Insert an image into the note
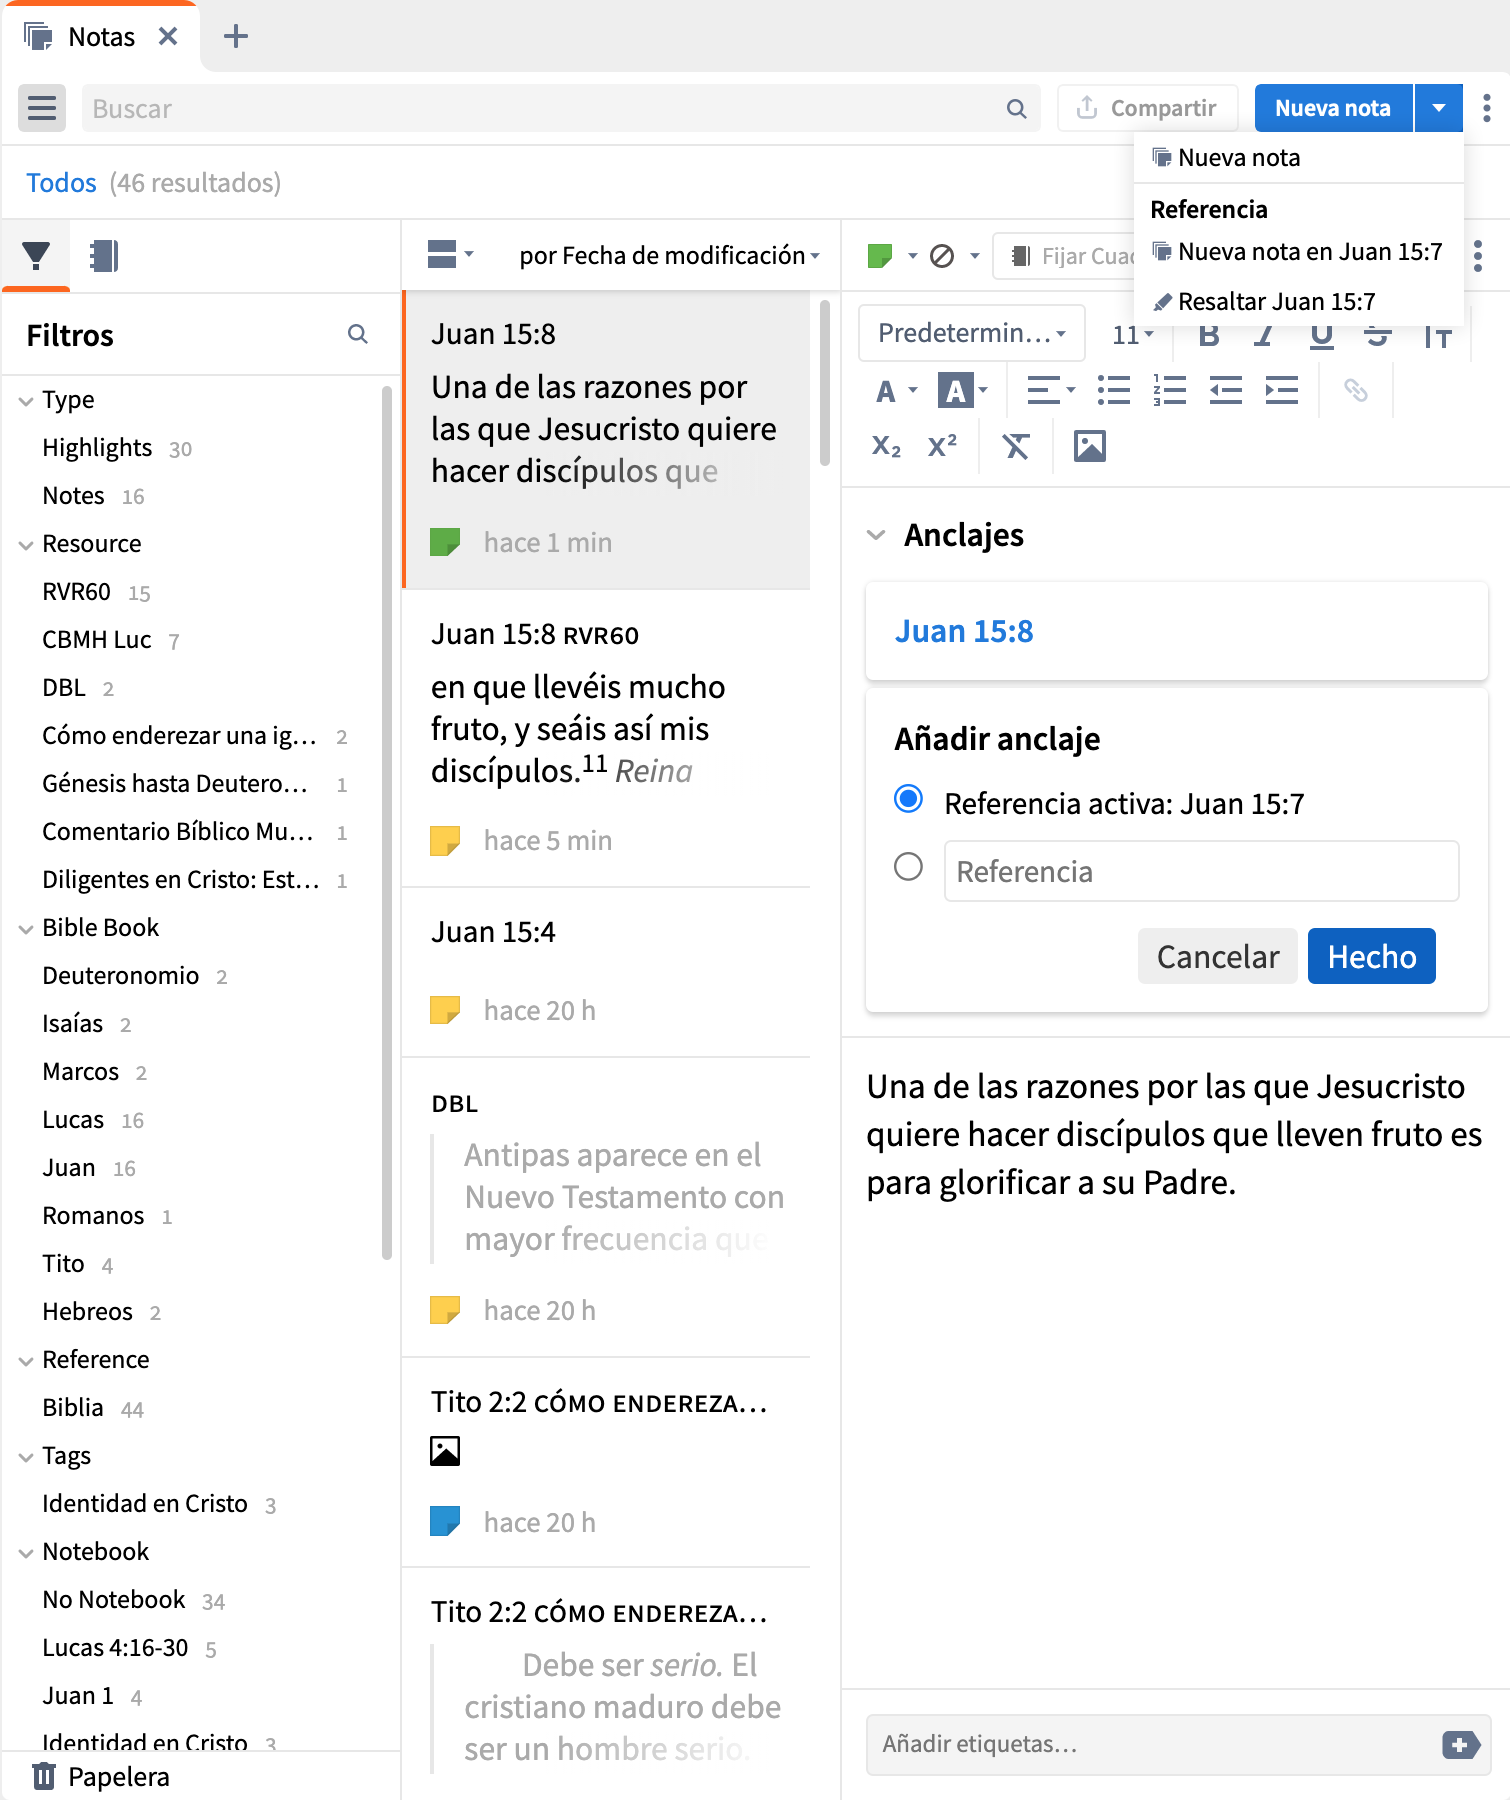 pos(1089,446)
